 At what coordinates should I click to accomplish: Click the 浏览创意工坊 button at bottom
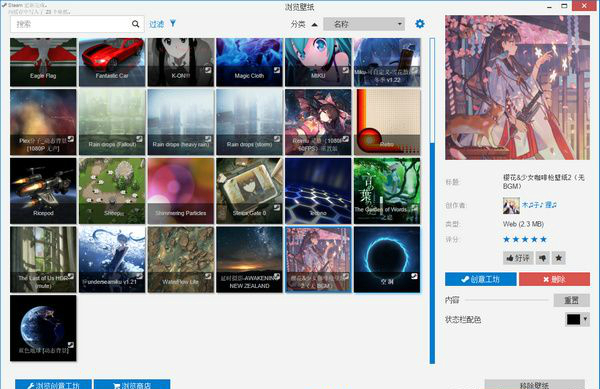point(54,384)
